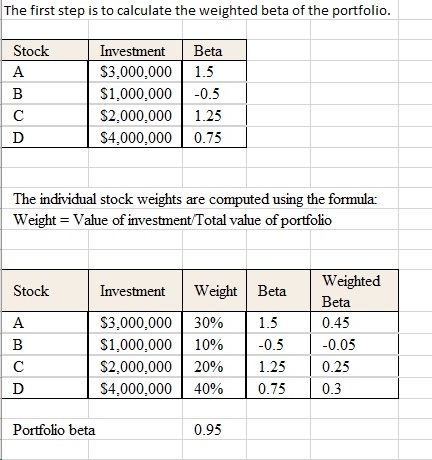The image size is (432, 460).
Task: Click the -0.5 beta cell in top table
Action: [x=214, y=94]
